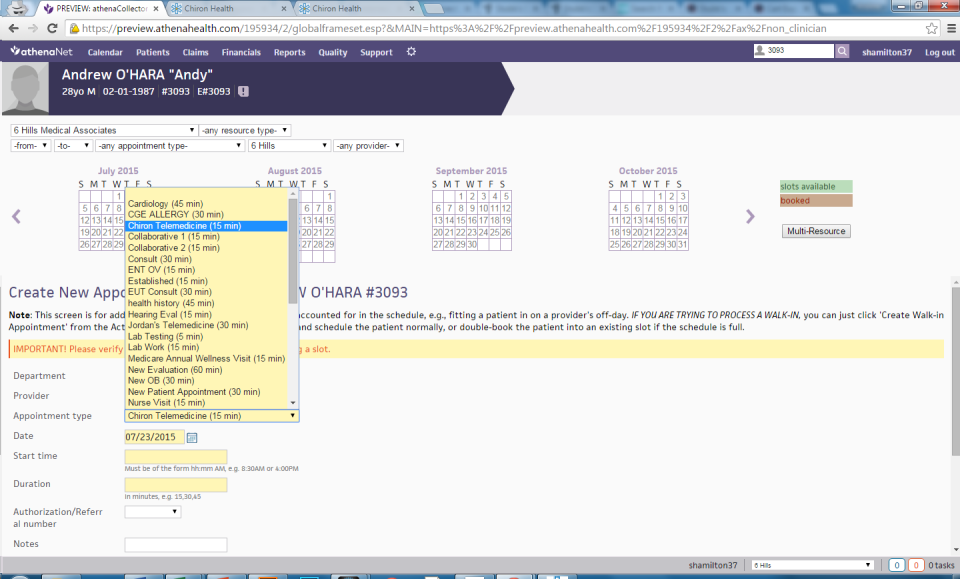This screenshot has width=960, height=579.
Task: Open the Financials menu
Action: [241, 53]
